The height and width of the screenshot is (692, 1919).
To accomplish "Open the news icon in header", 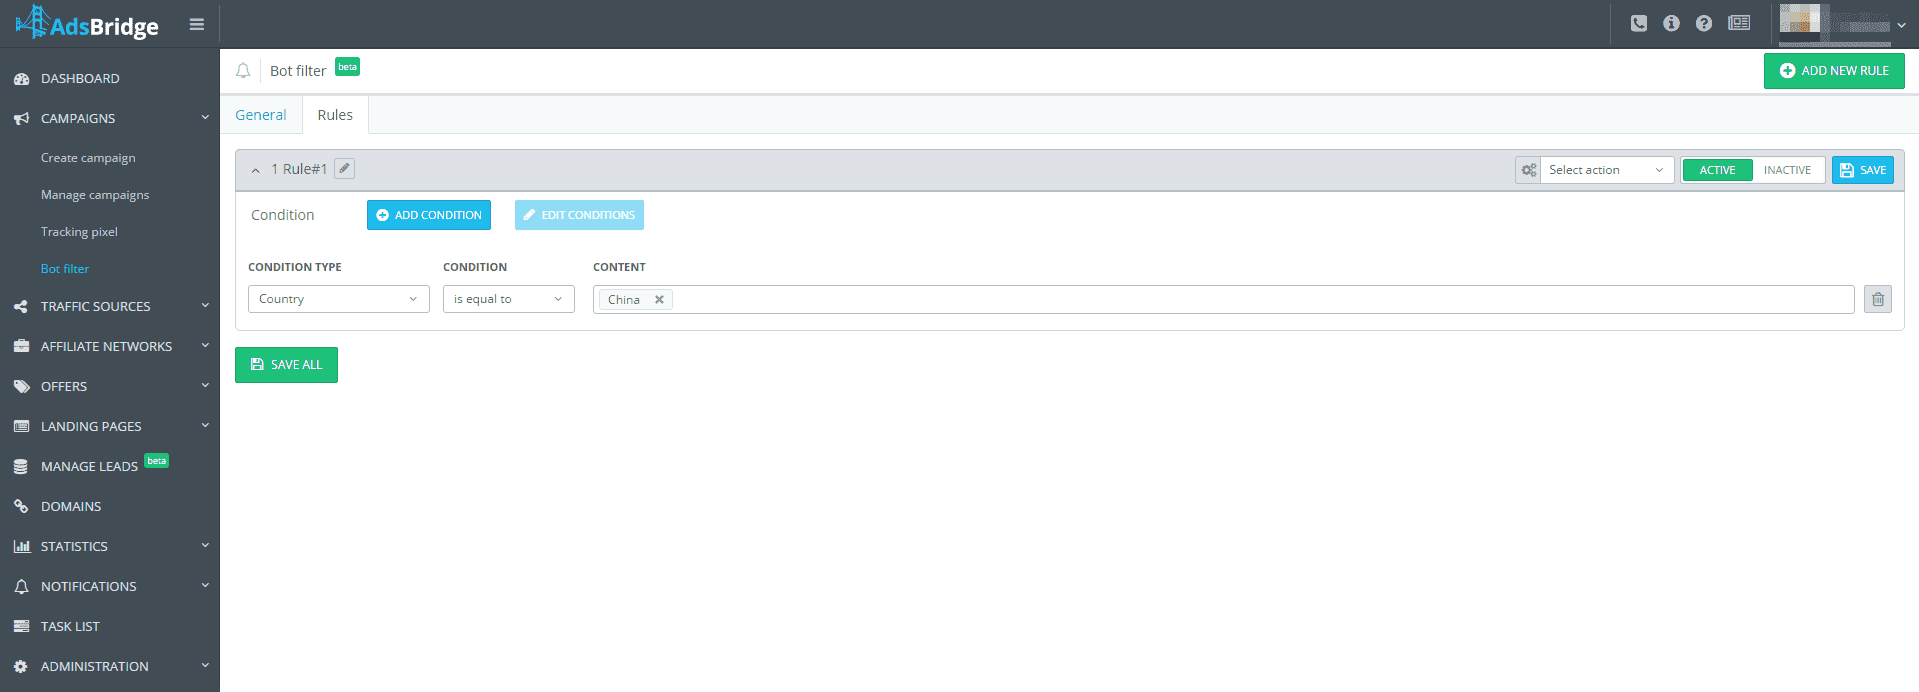I will click(1739, 23).
